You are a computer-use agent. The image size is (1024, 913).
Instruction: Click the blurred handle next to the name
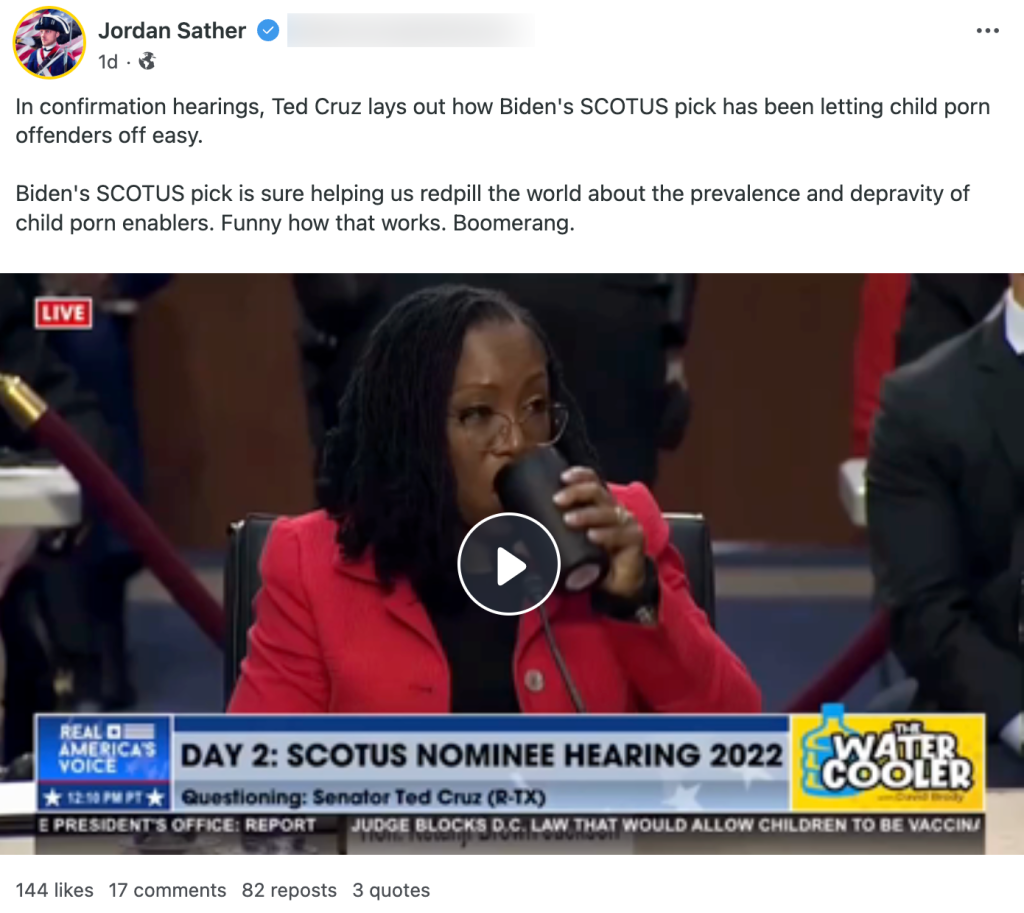tap(410, 30)
